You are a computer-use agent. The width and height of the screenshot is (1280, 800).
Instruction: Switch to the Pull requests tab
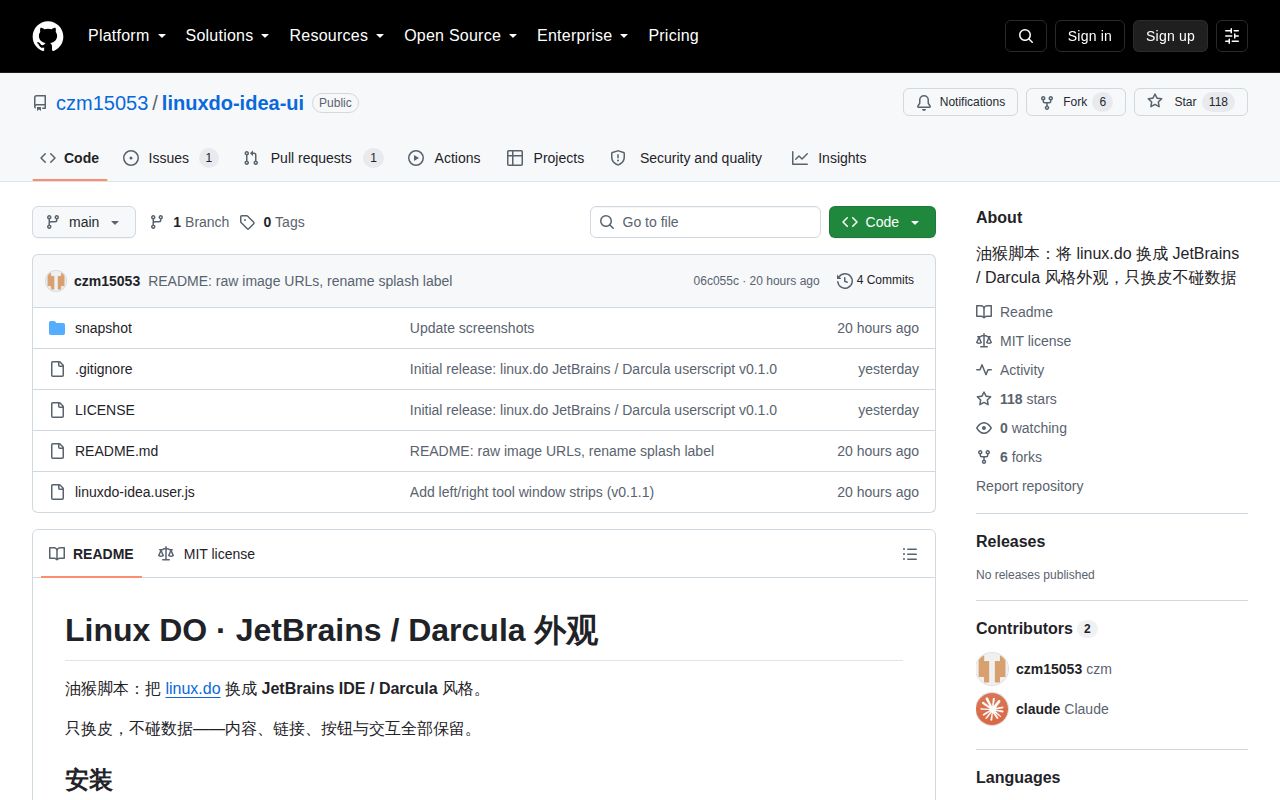[313, 158]
